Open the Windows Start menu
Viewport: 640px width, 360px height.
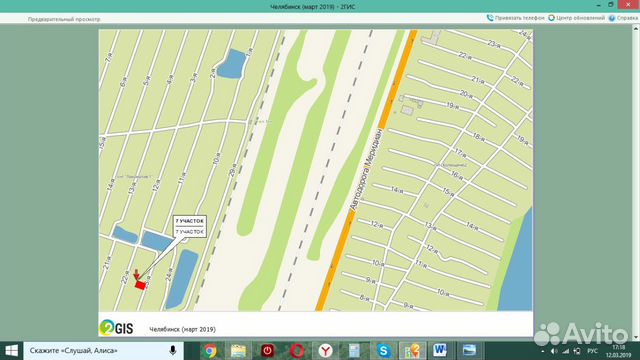[x=11, y=351]
